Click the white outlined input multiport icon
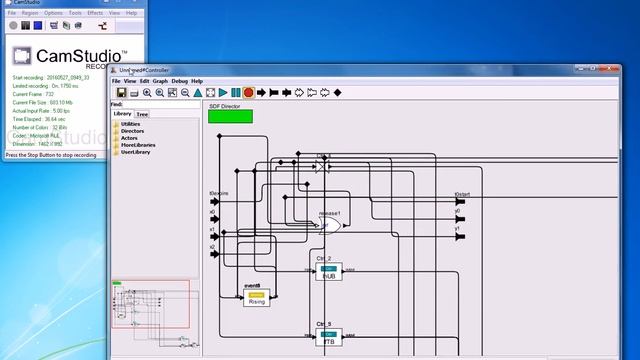Viewport: 640px width, 360px height. click(x=299, y=93)
